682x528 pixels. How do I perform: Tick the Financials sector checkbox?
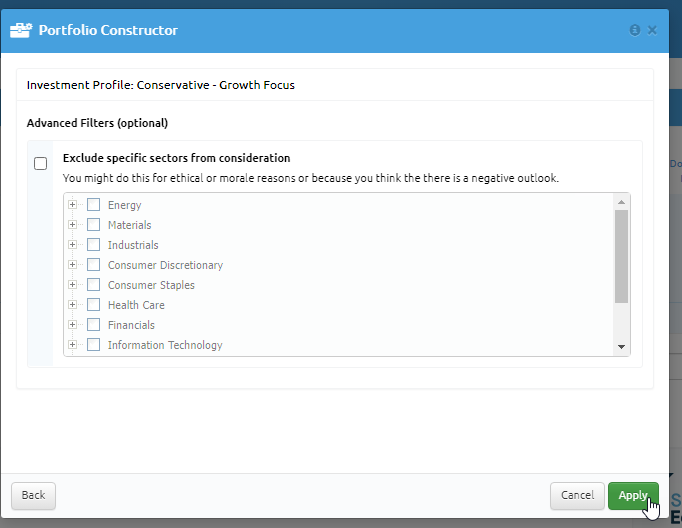[x=94, y=324]
